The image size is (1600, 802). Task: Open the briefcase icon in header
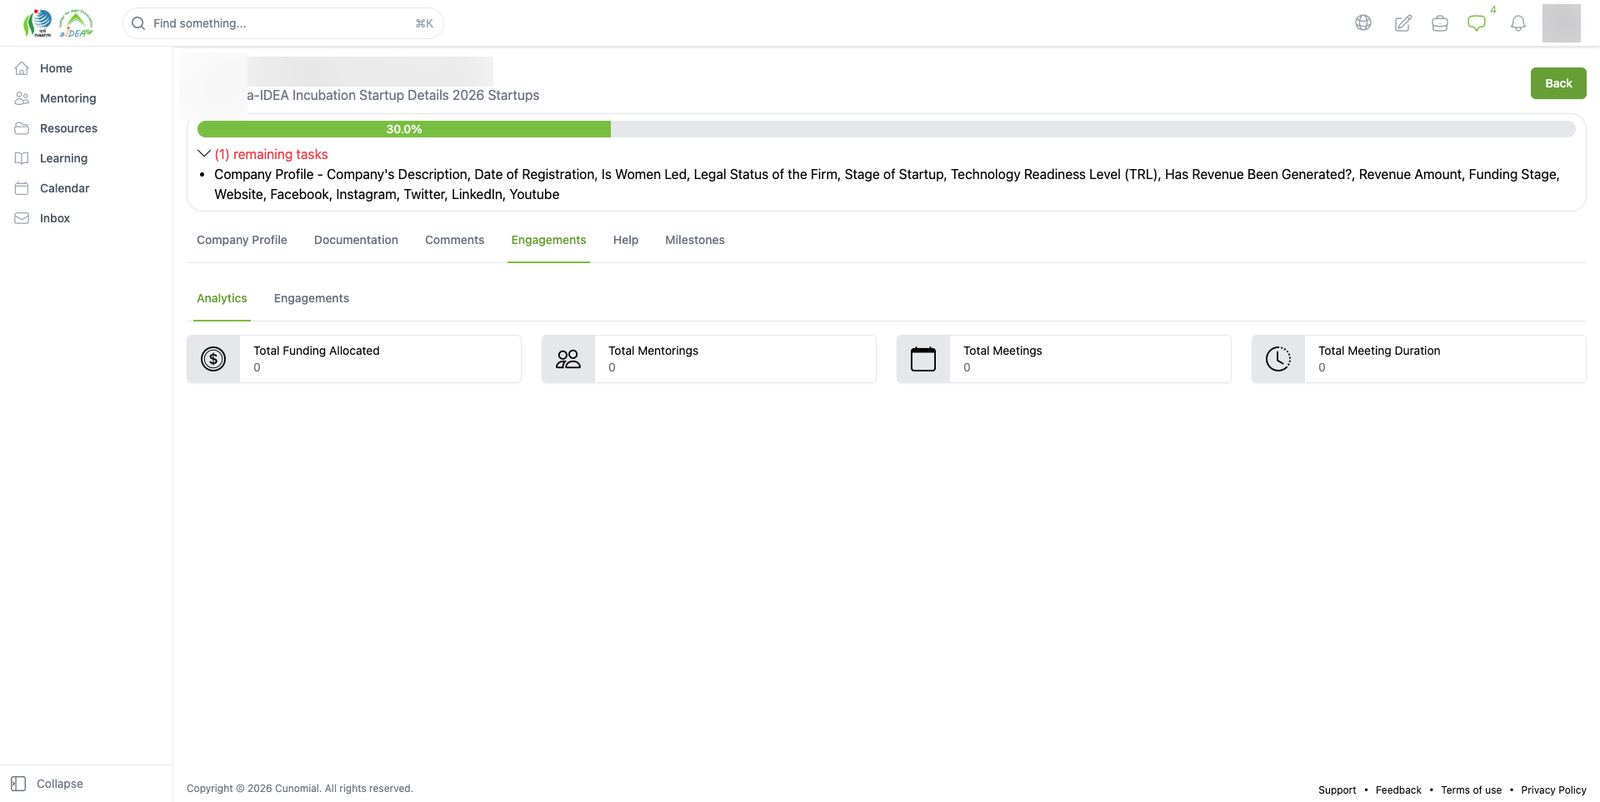[x=1440, y=23]
